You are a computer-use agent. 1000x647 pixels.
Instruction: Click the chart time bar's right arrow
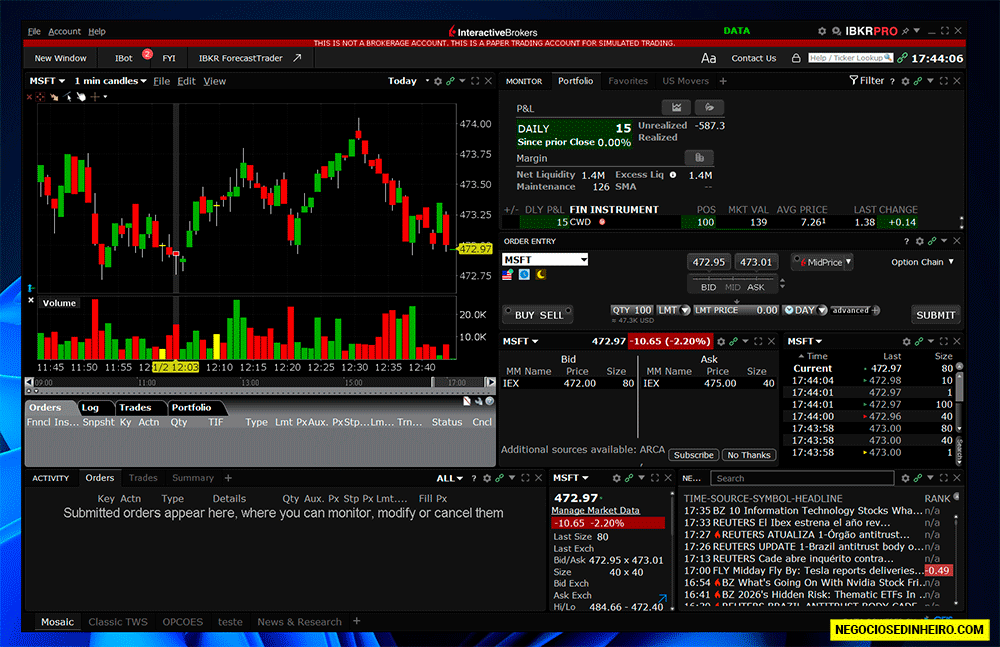pos(490,382)
